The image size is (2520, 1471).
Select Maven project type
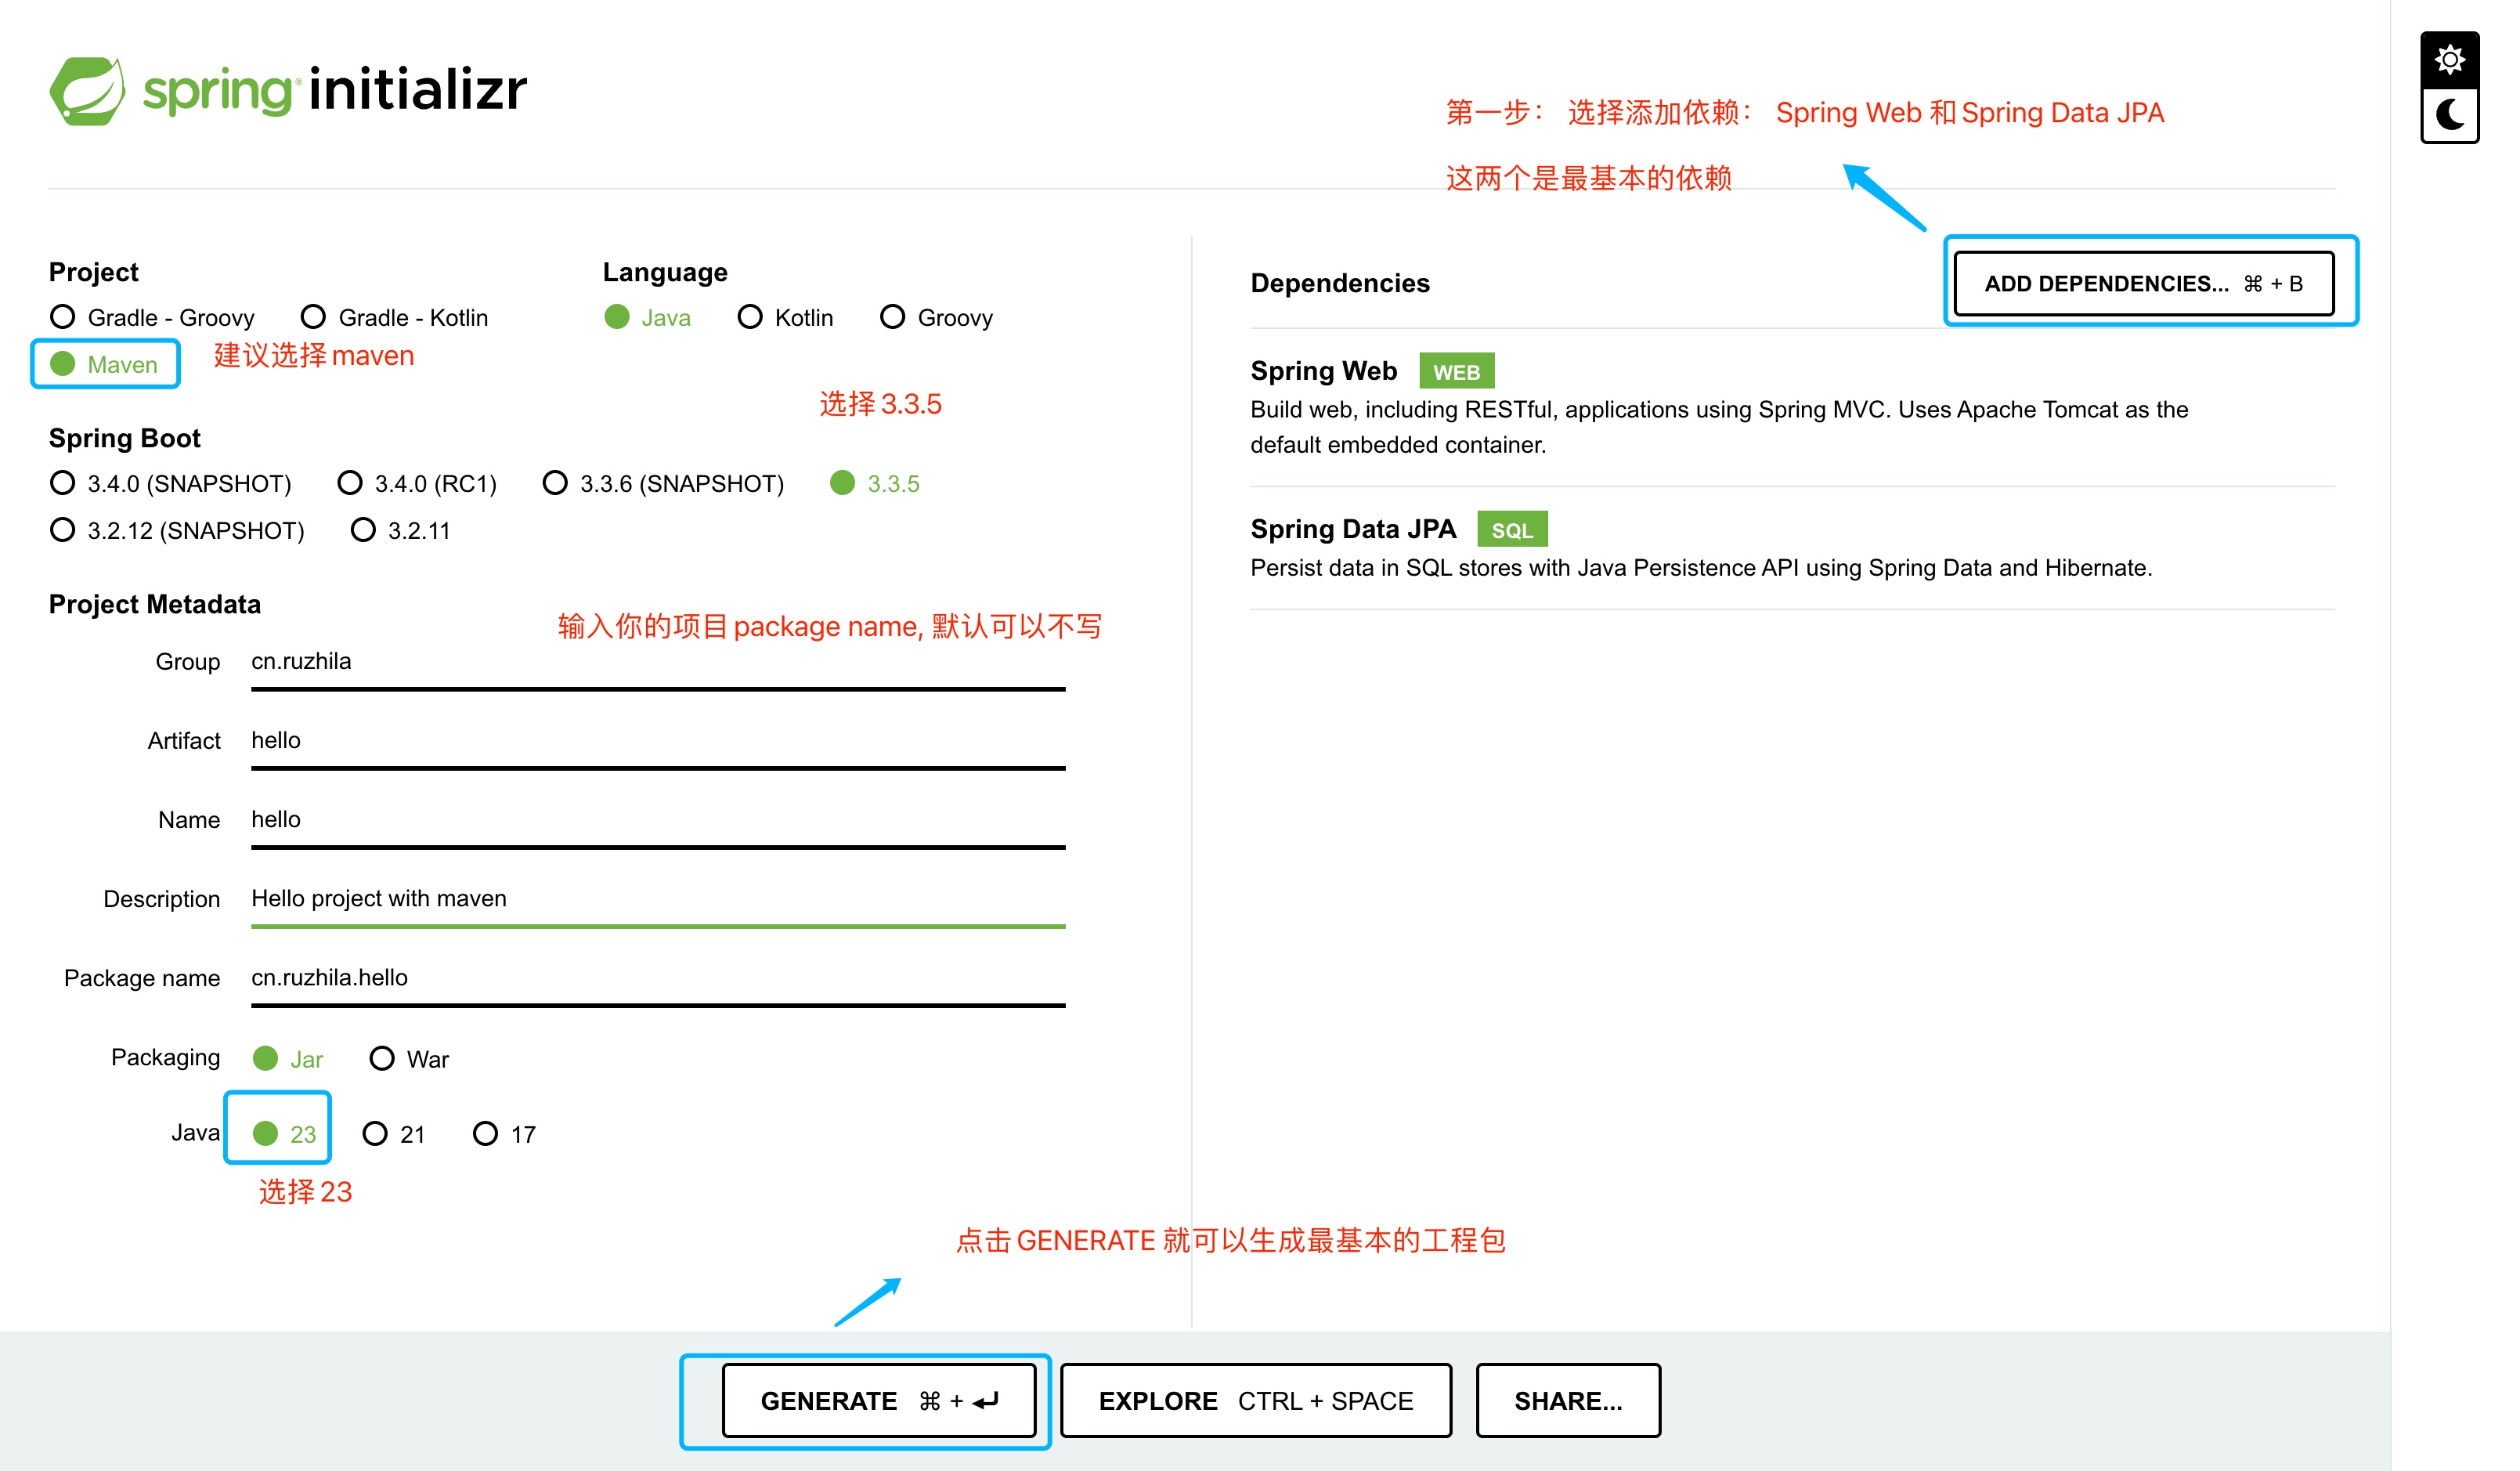coord(104,364)
